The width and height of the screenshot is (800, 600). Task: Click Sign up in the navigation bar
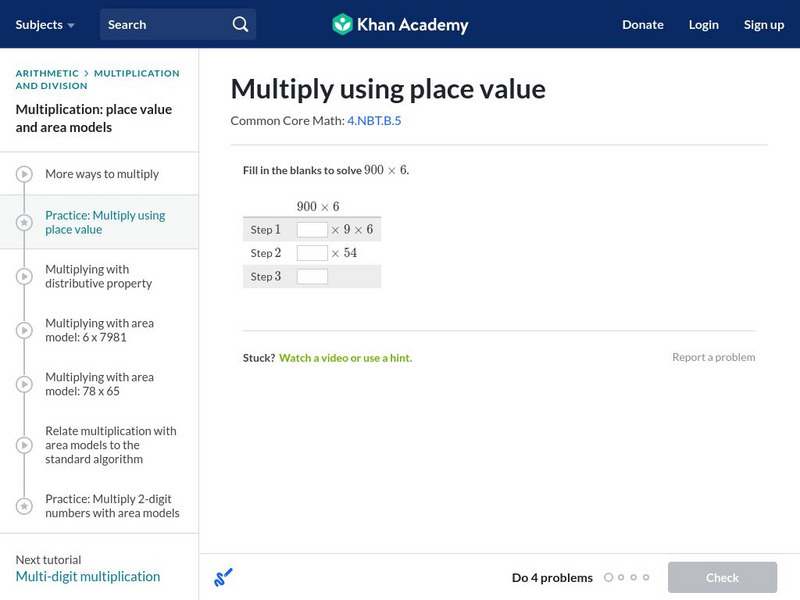[764, 24]
